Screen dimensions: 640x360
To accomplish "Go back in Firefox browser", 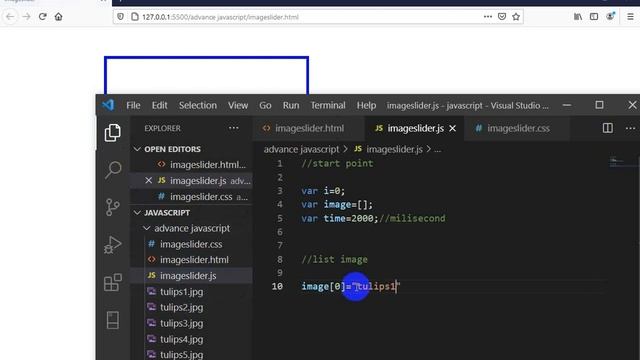I will click(10, 17).
